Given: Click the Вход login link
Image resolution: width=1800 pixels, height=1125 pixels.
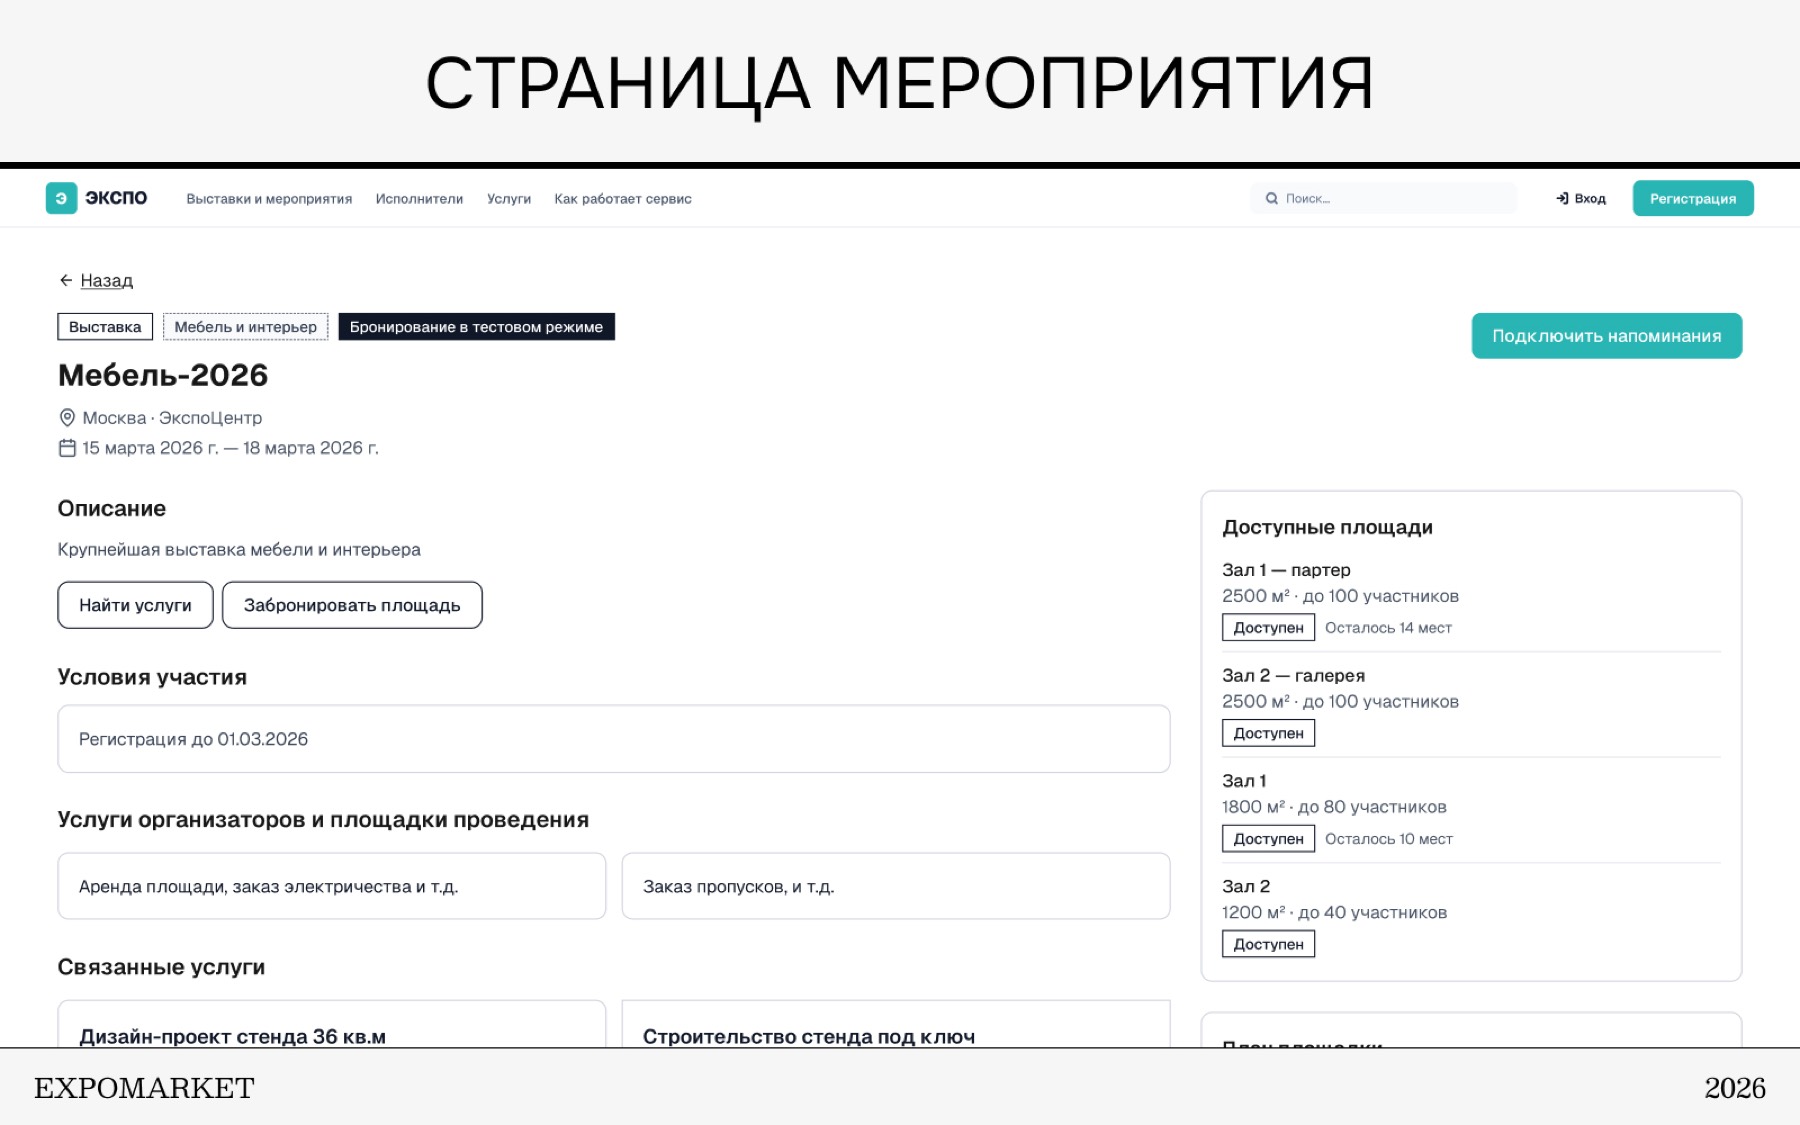Looking at the screenshot, I should pyautogui.click(x=1581, y=199).
